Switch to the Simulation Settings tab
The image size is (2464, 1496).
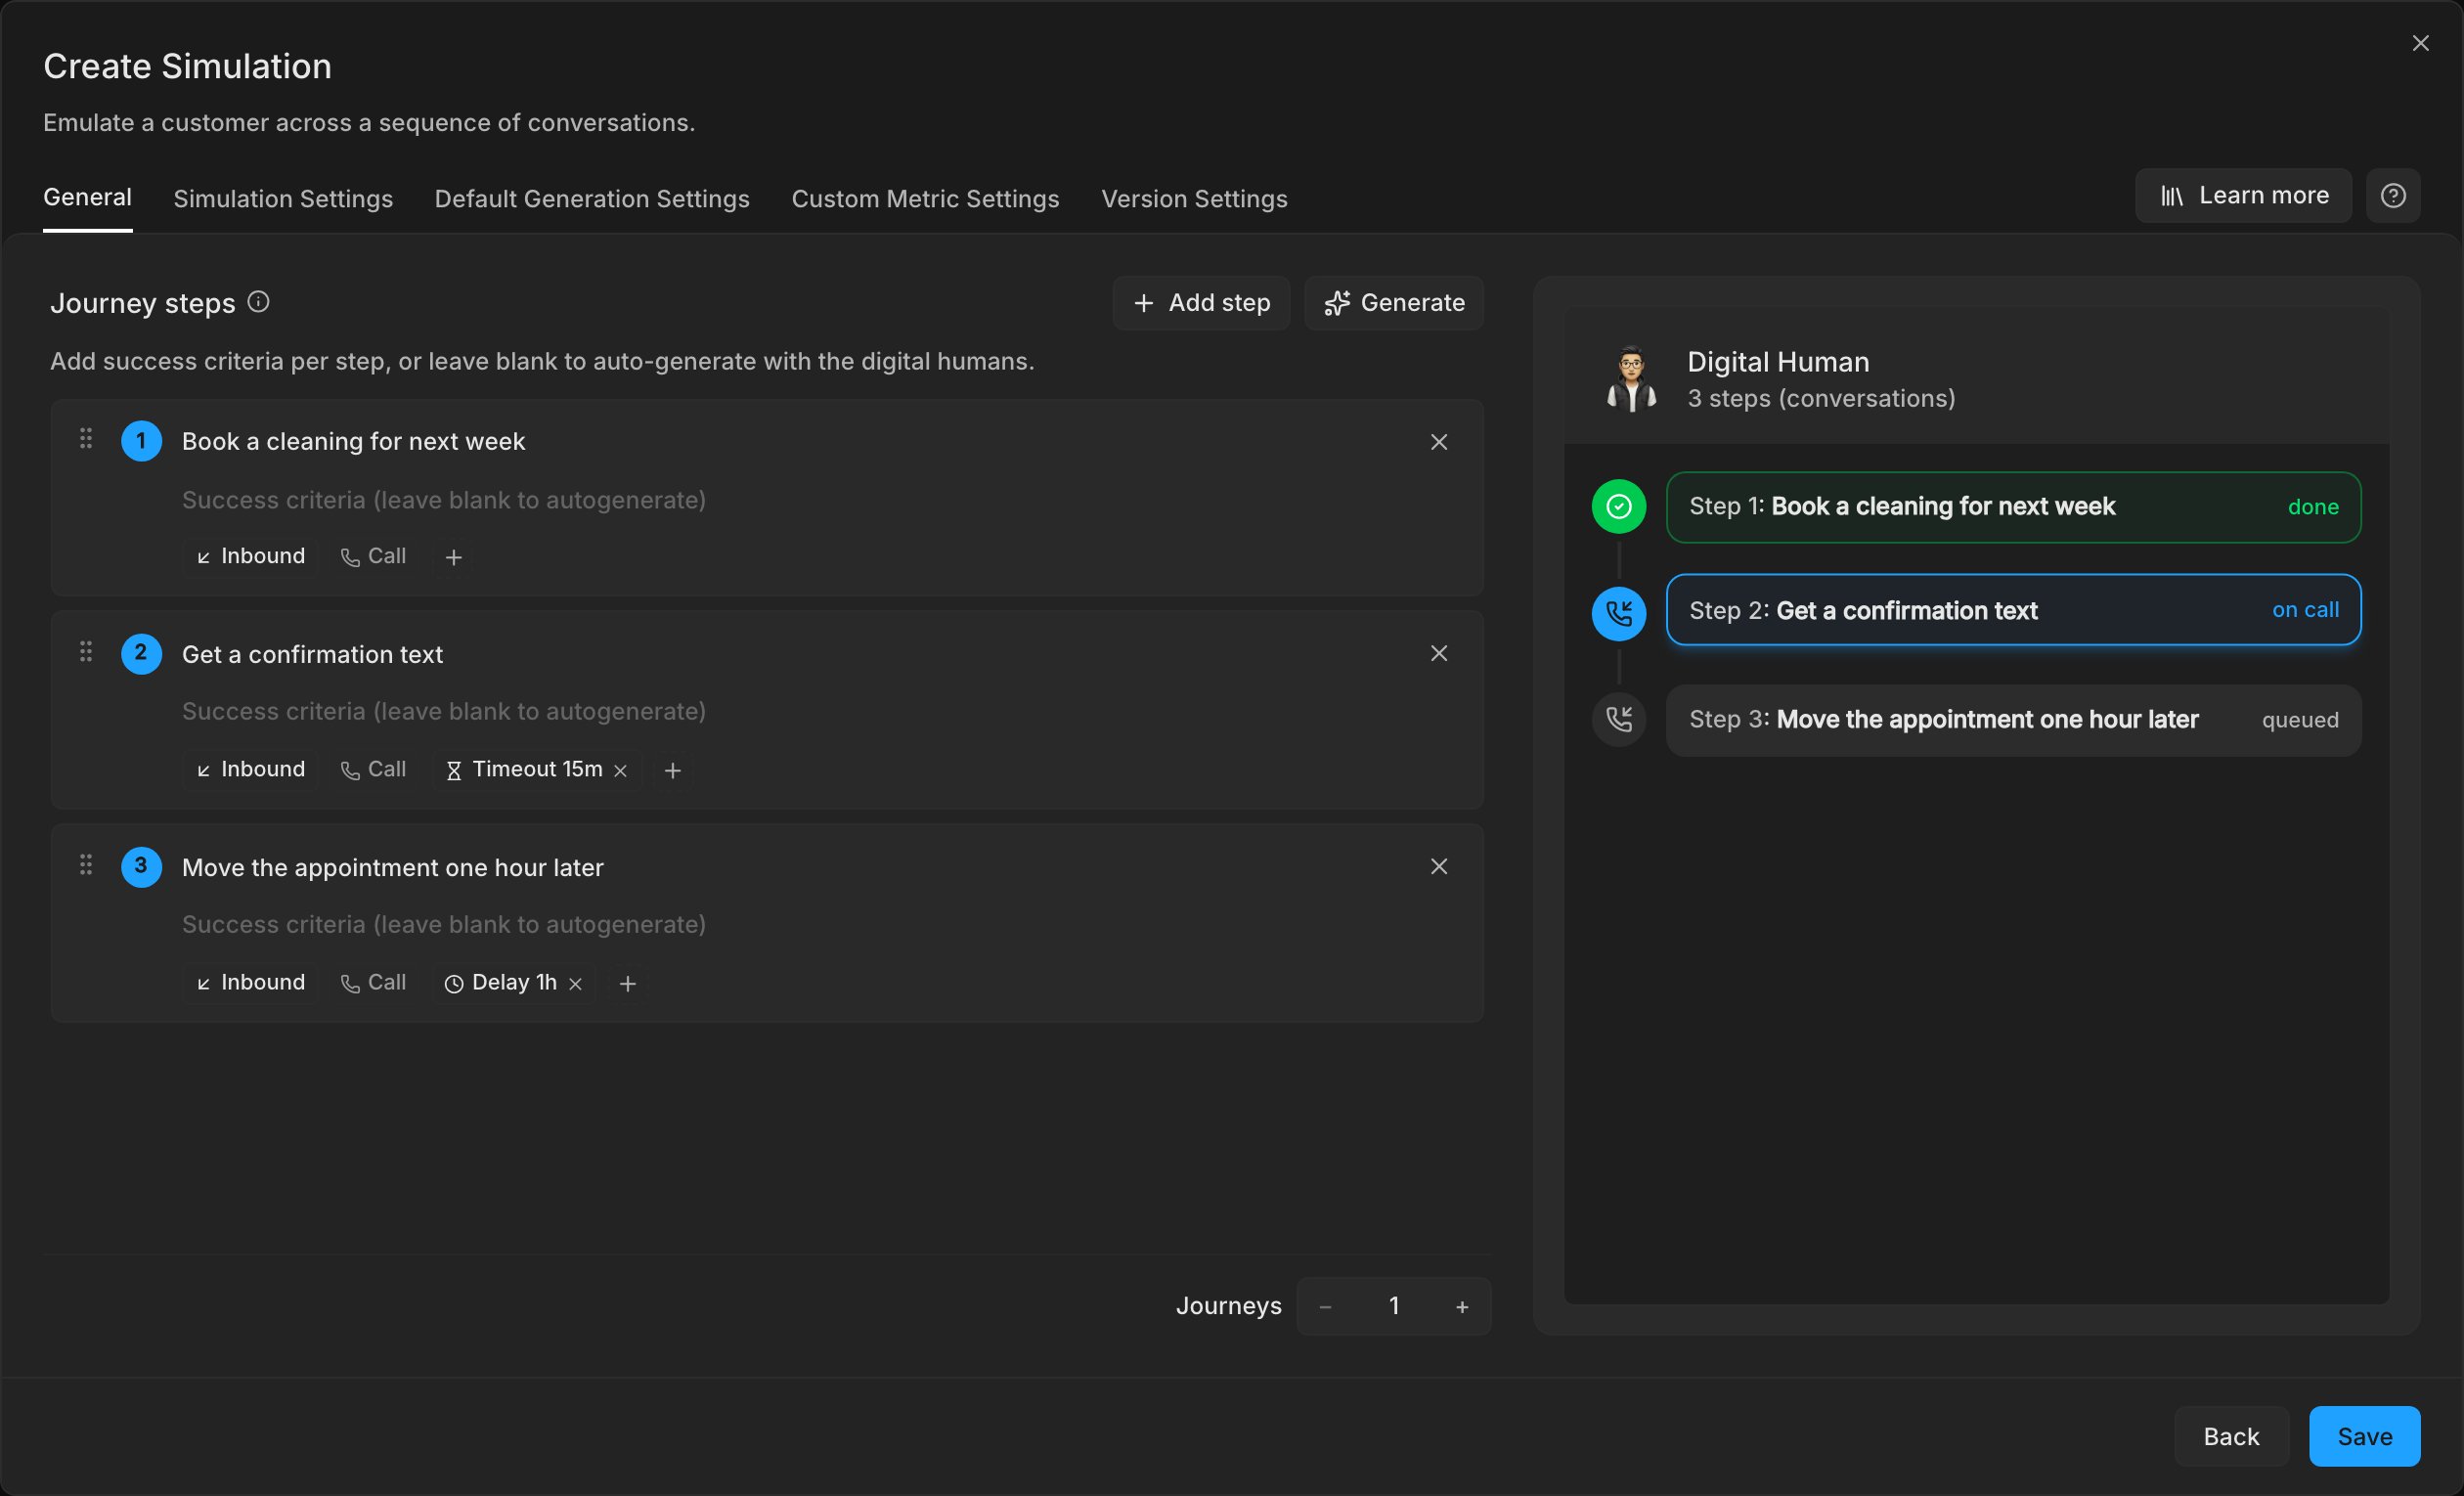pos(283,198)
